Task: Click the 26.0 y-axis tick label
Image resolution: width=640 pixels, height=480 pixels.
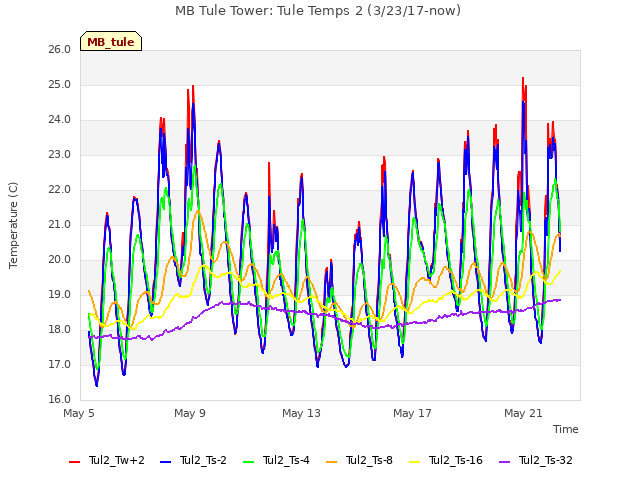Action: [60, 50]
